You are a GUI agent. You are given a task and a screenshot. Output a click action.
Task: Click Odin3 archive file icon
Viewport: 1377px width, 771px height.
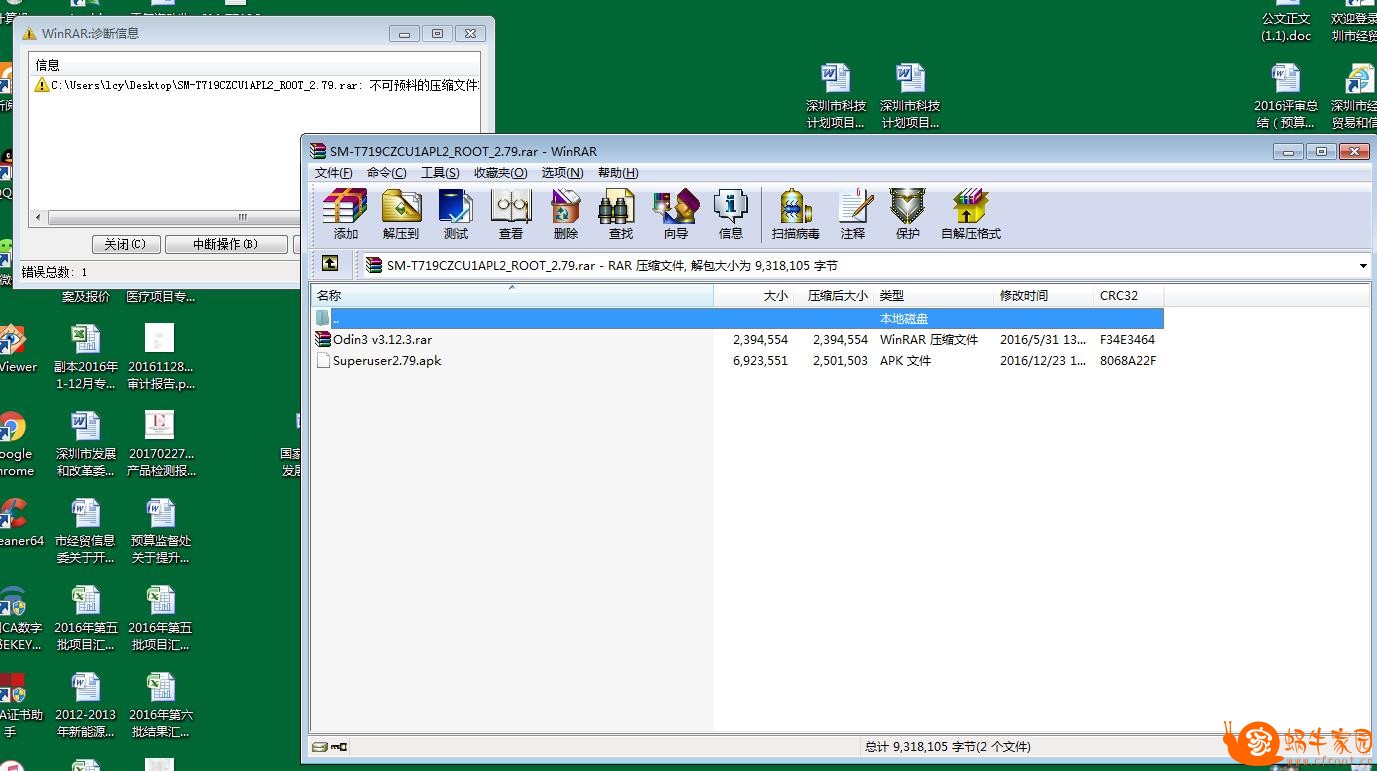pos(322,339)
